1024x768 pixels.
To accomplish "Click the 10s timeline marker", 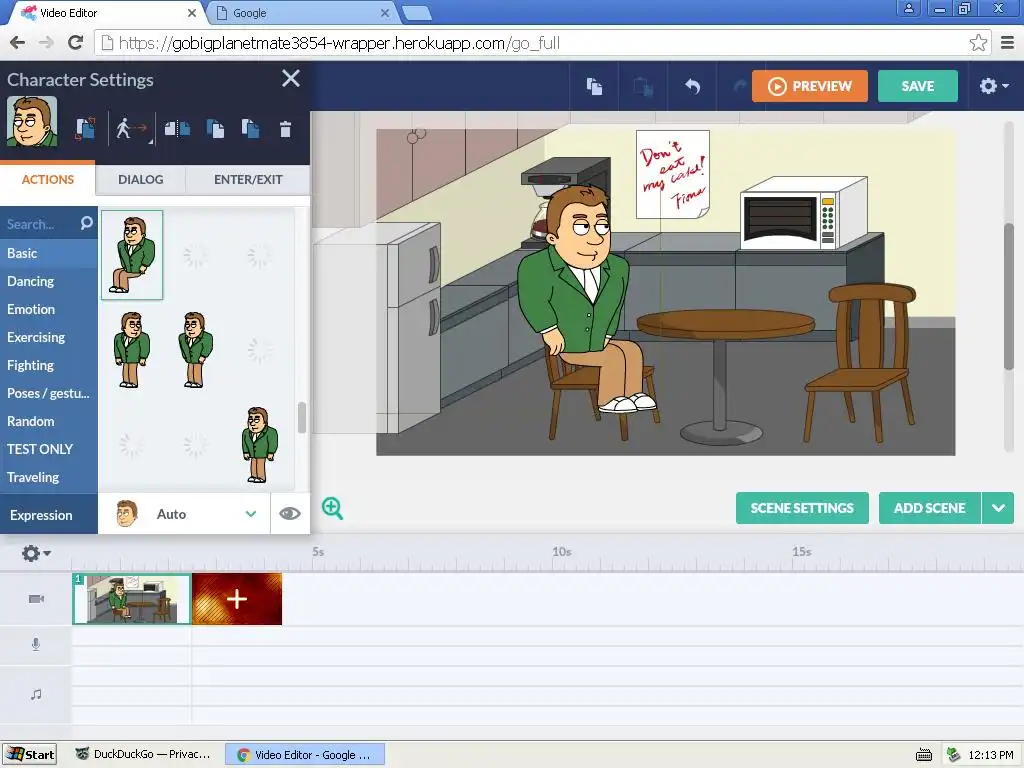I will pos(562,552).
